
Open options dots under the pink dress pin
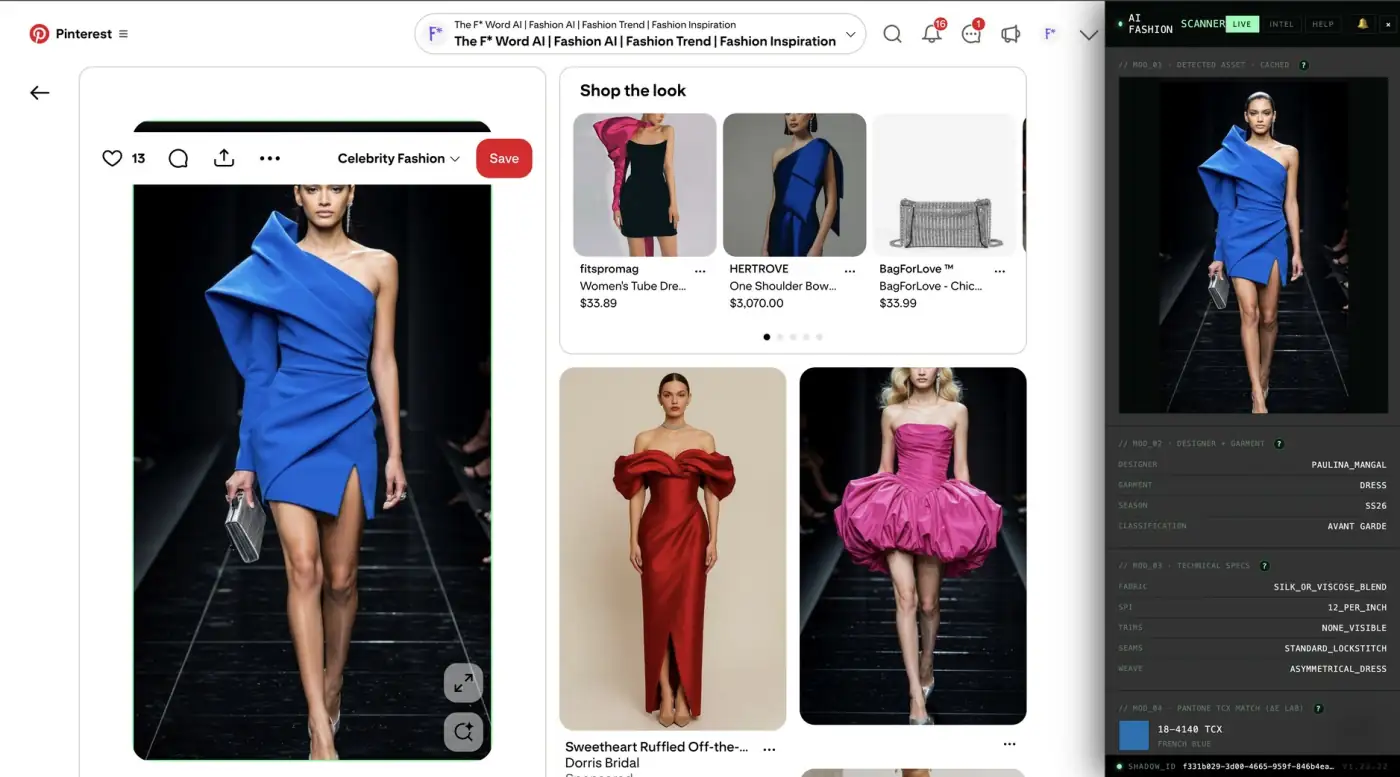pyautogui.click(x=1009, y=744)
